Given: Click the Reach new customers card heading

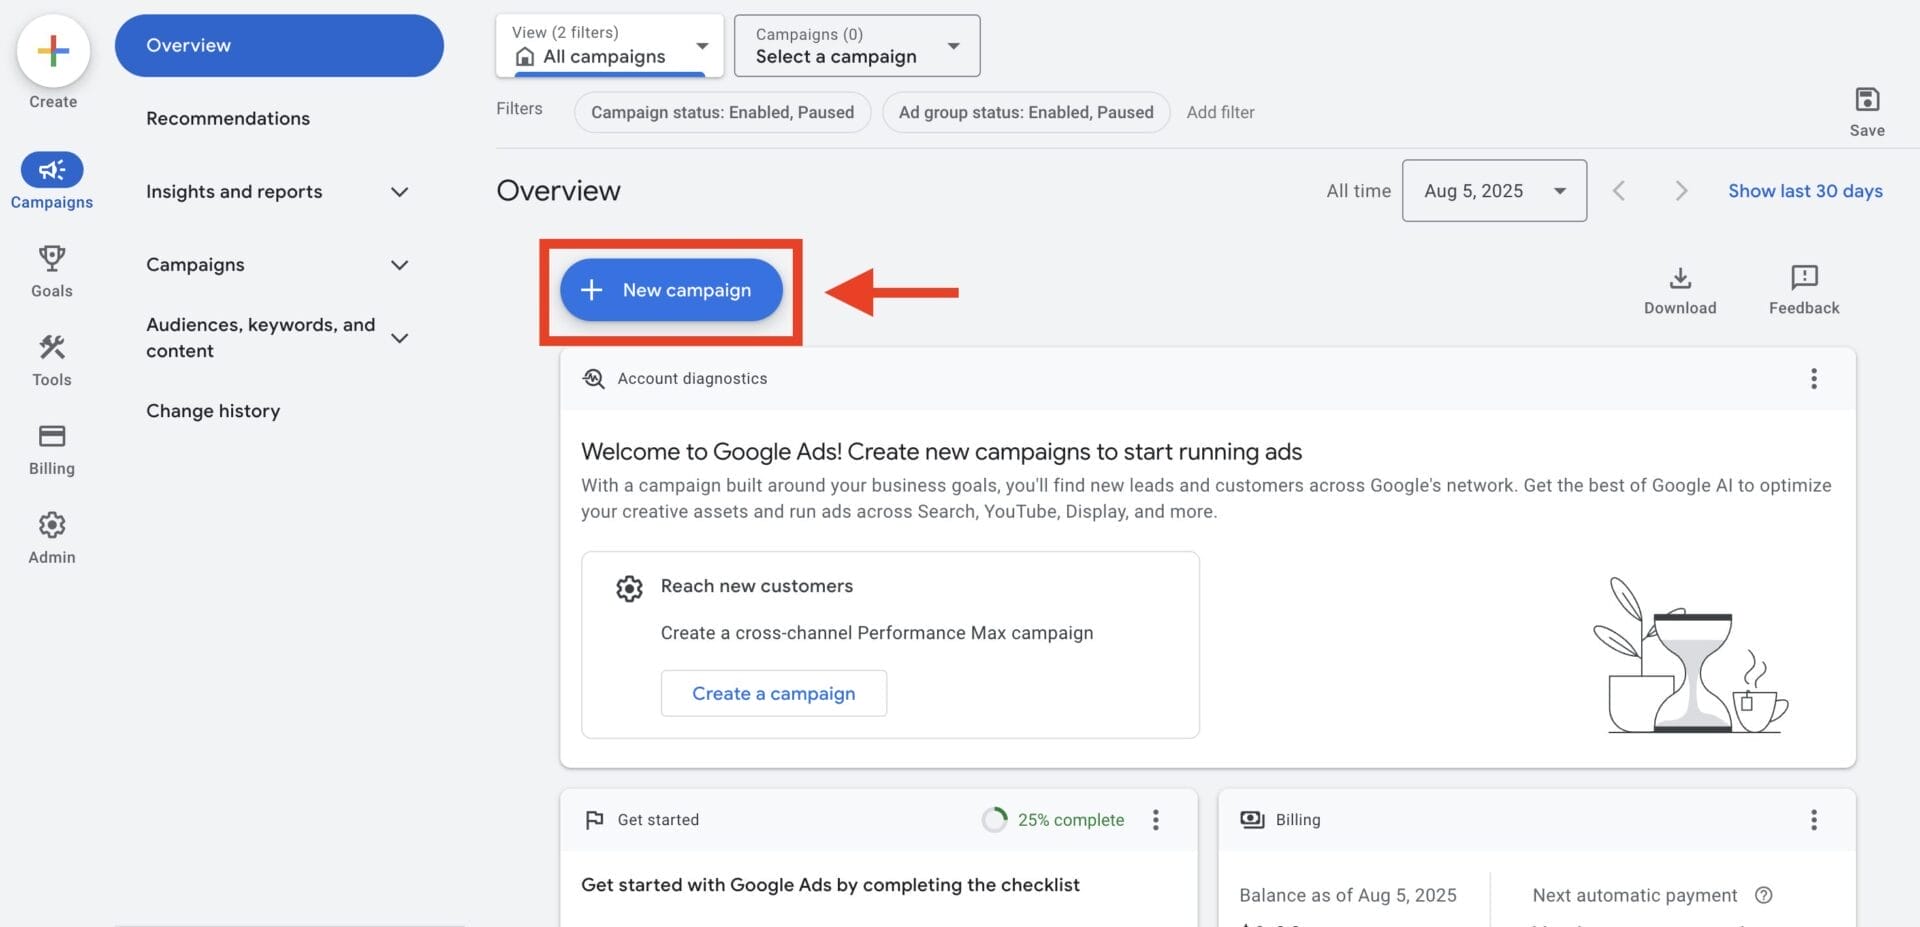Looking at the screenshot, I should pyautogui.click(x=757, y=586).
